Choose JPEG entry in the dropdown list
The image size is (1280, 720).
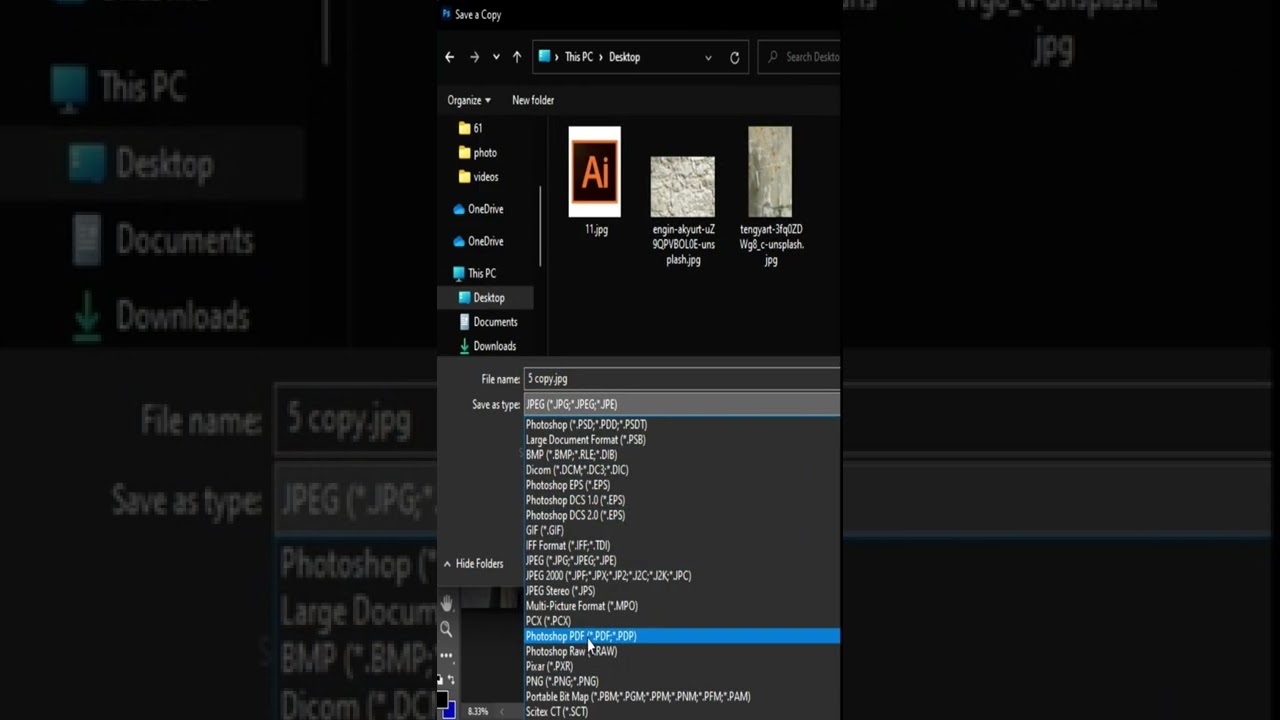coord(682,560)
